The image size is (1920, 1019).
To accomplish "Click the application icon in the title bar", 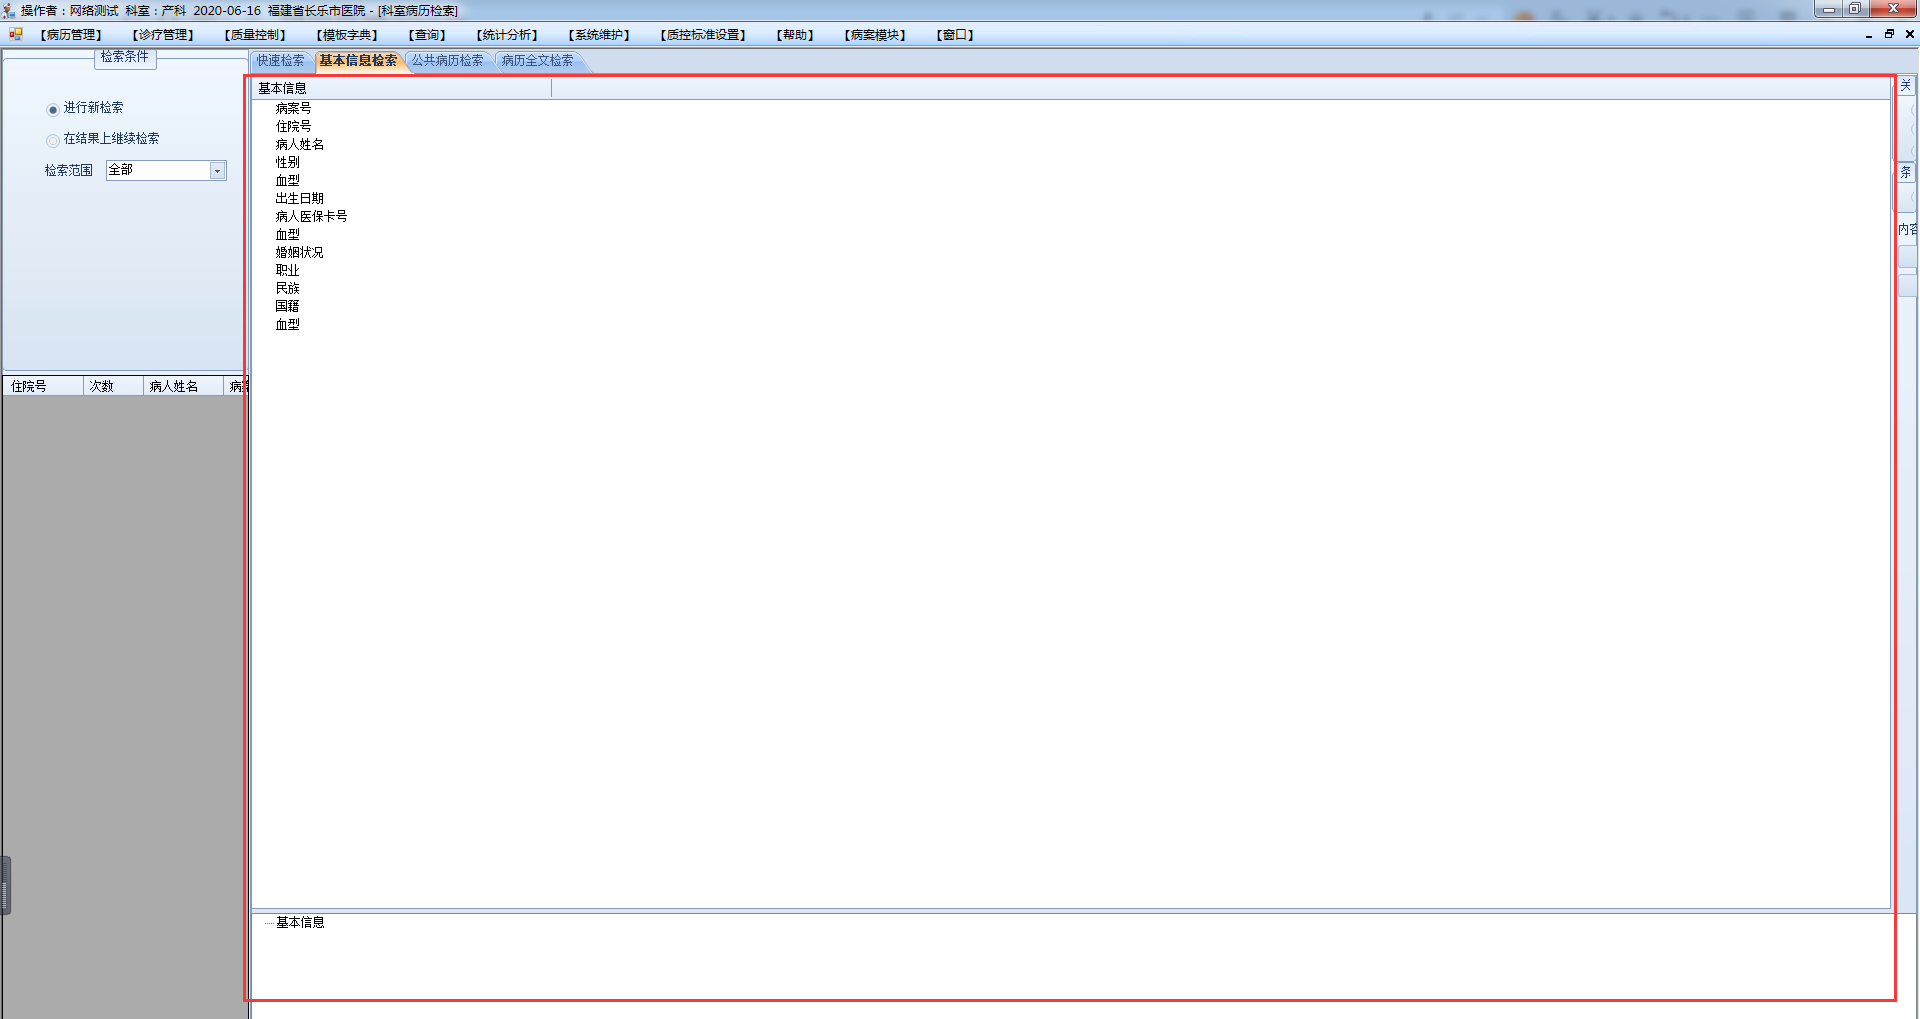I will (9, 10).
